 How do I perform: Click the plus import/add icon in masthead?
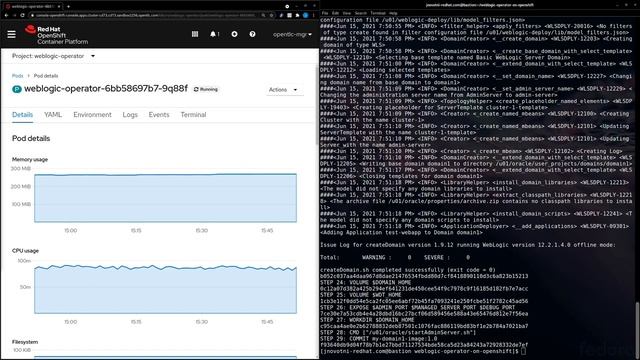coord(234,34)
